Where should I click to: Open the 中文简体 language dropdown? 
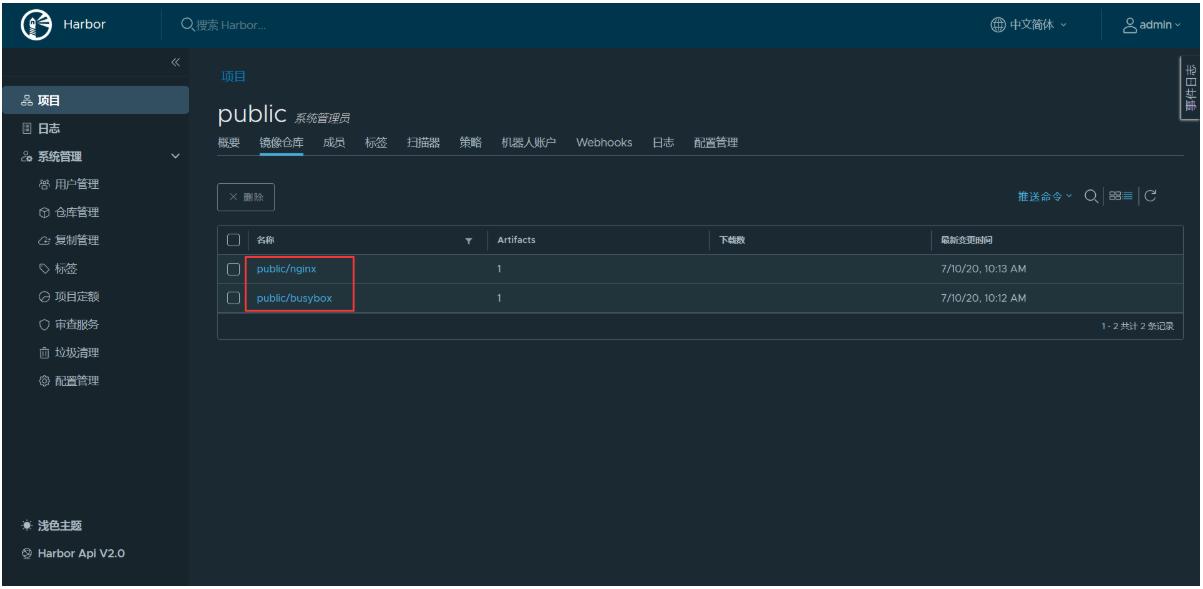(x=1029, y=25)
